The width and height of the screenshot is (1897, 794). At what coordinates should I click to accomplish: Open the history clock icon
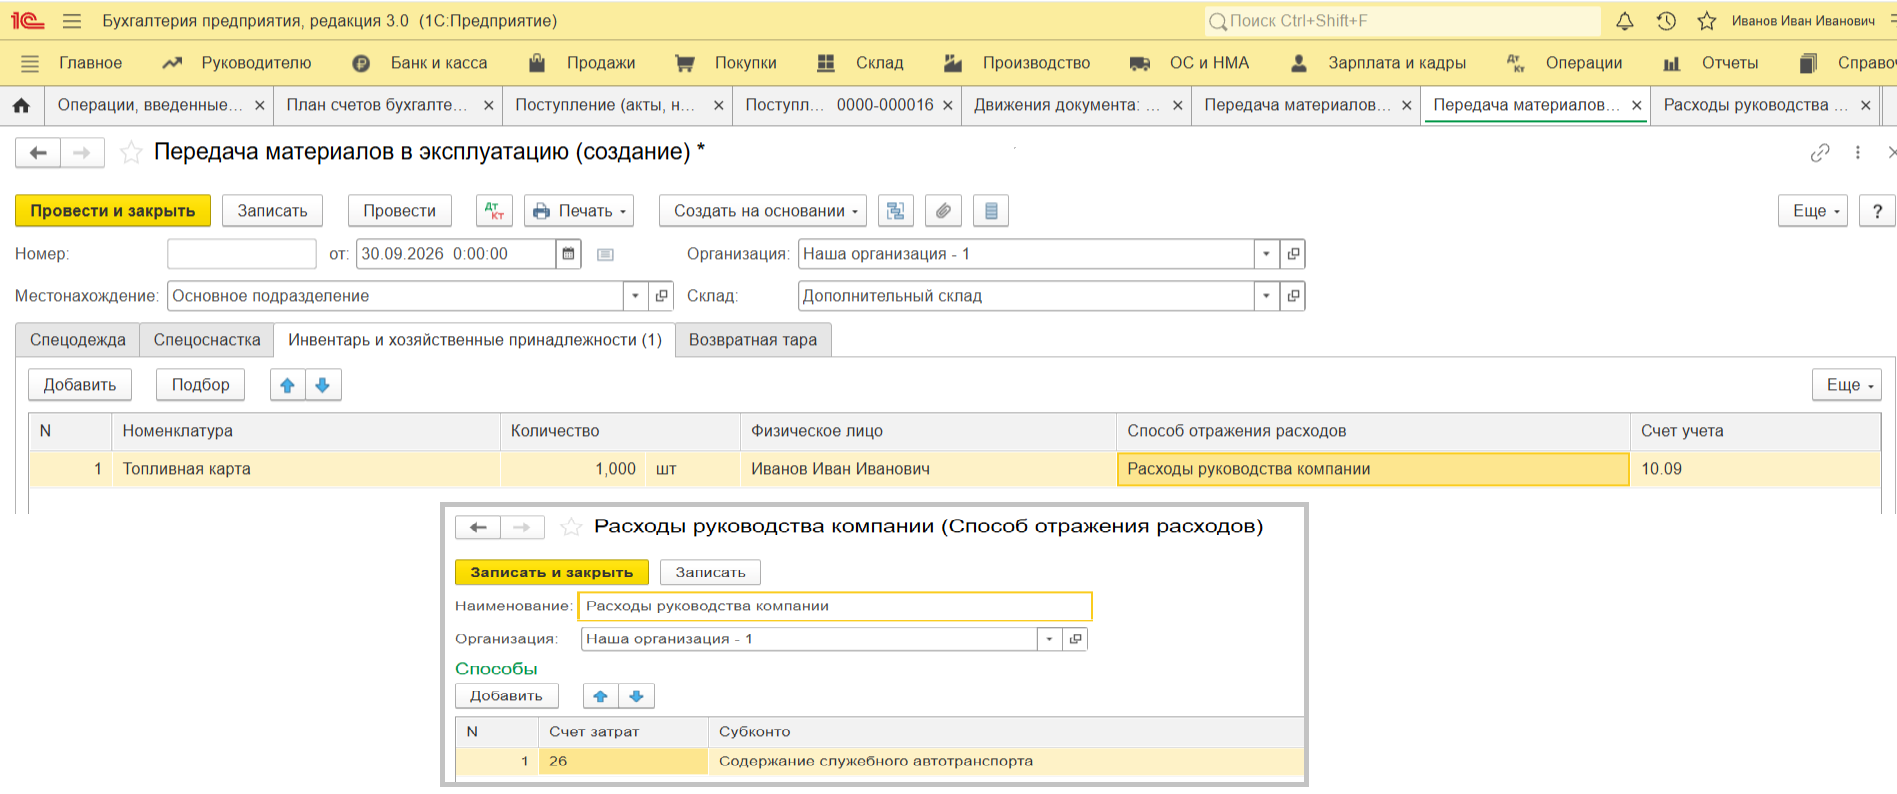(1666, 21)
